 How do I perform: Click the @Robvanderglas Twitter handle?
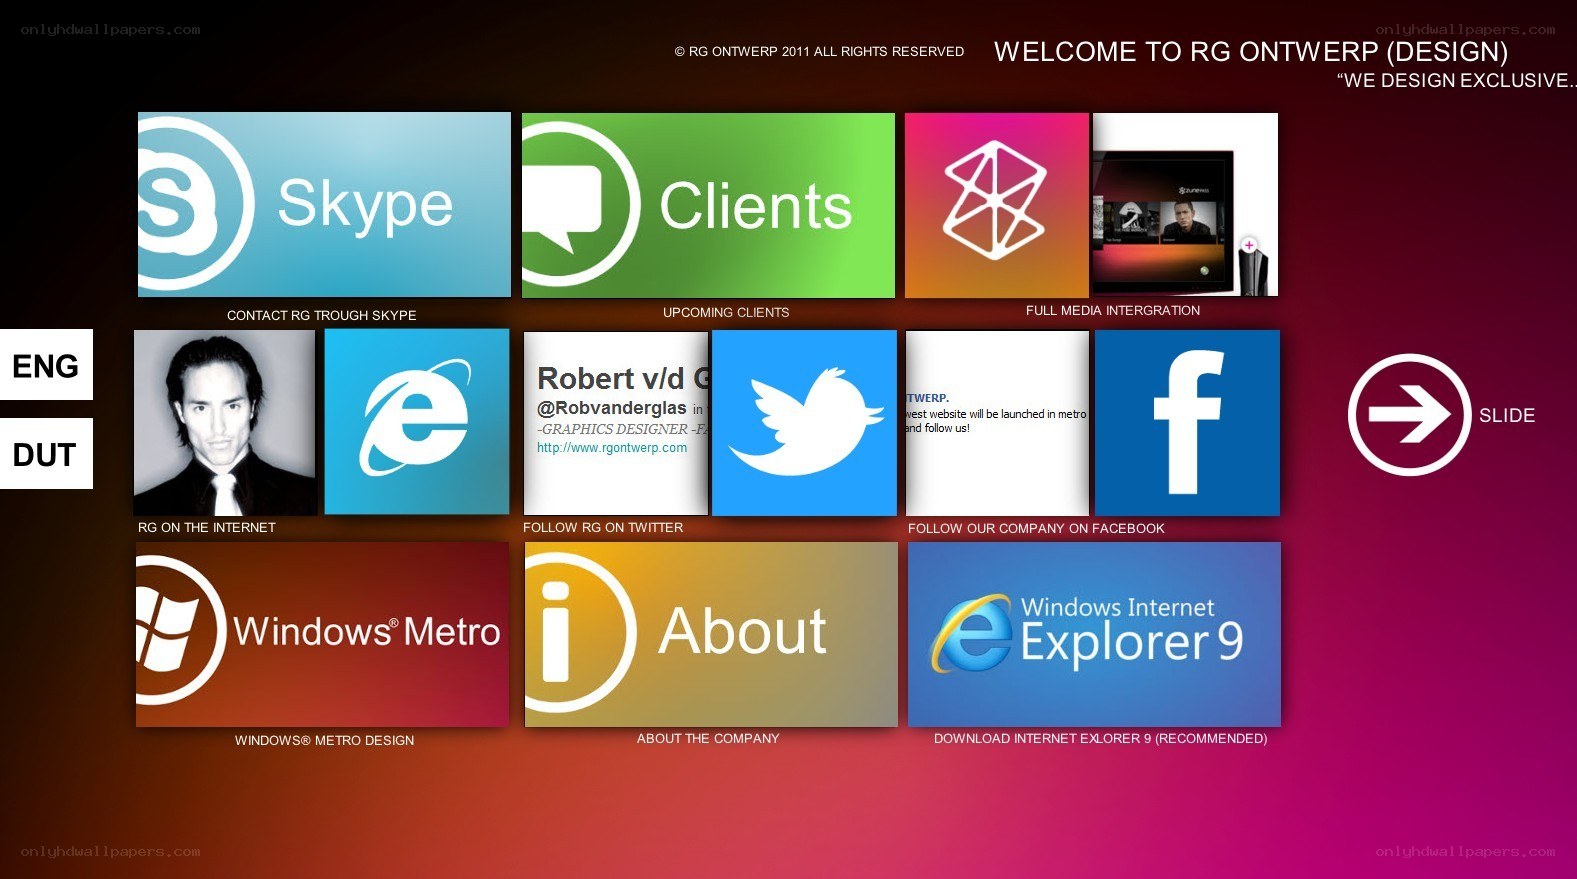[612, 408]
